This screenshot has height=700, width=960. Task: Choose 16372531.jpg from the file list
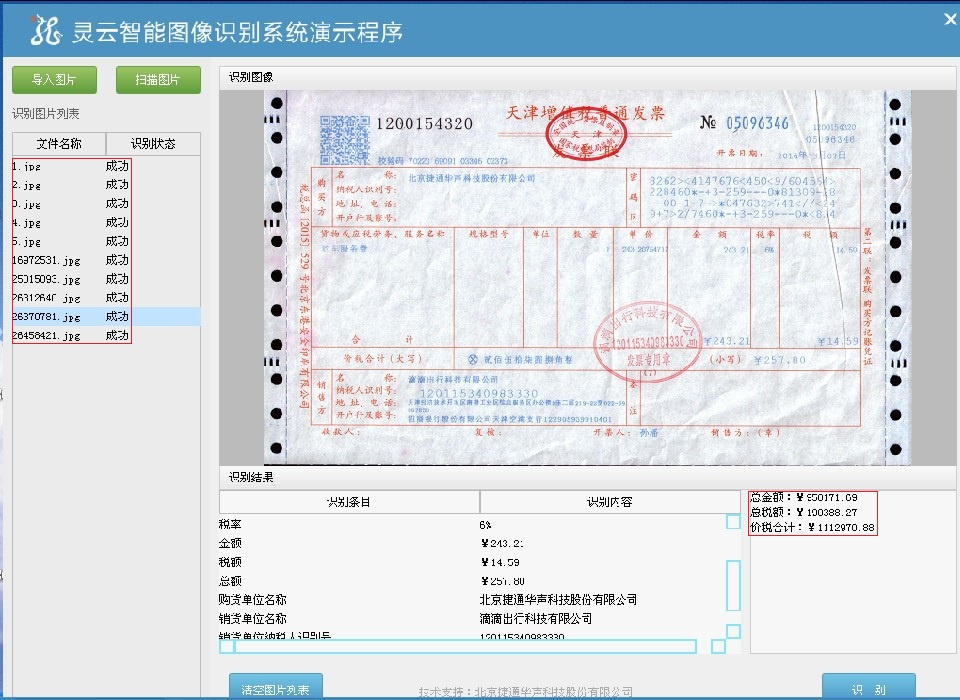(x=46, y=260)
